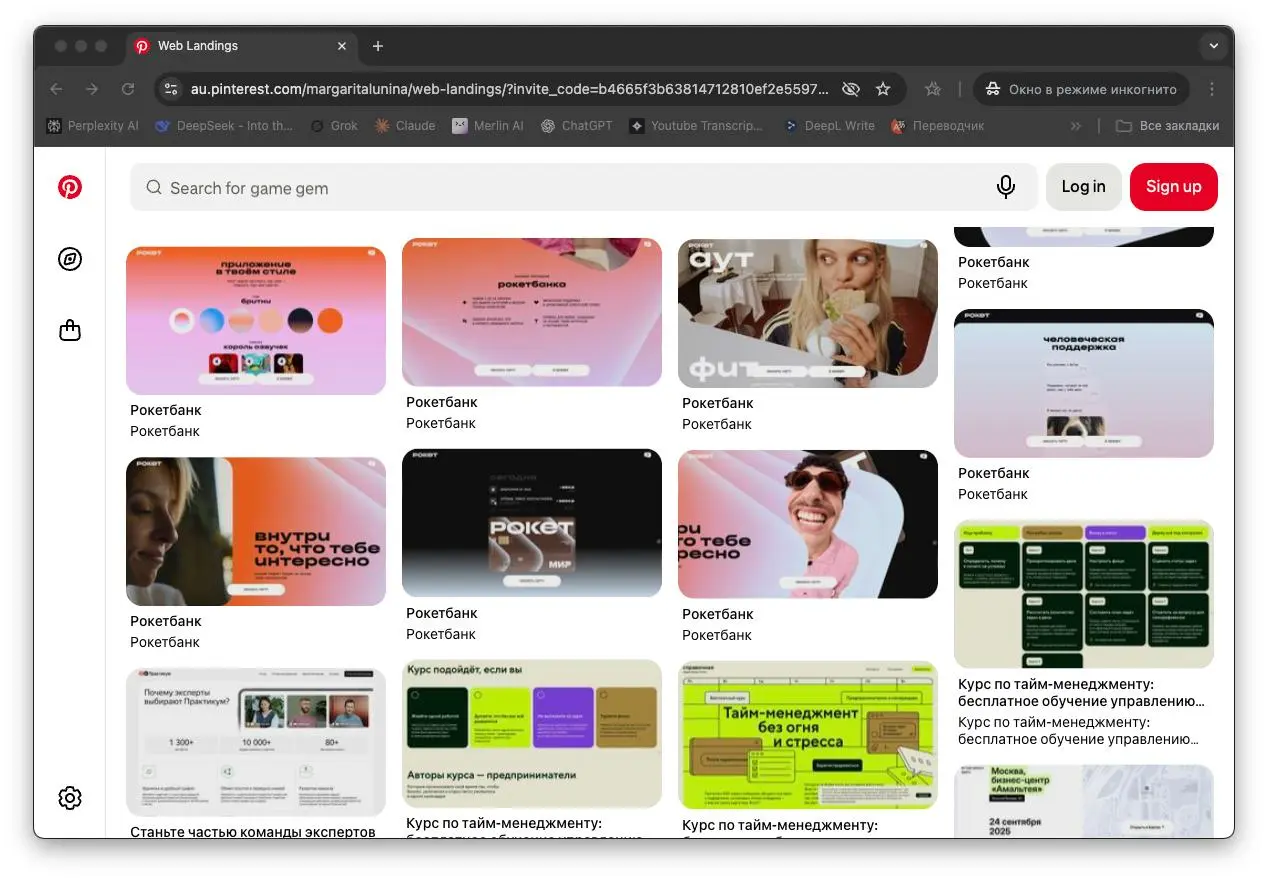This screenshot has height=880, width=1268.
Task: Click the Log in button
Action: pos(1083,187)
